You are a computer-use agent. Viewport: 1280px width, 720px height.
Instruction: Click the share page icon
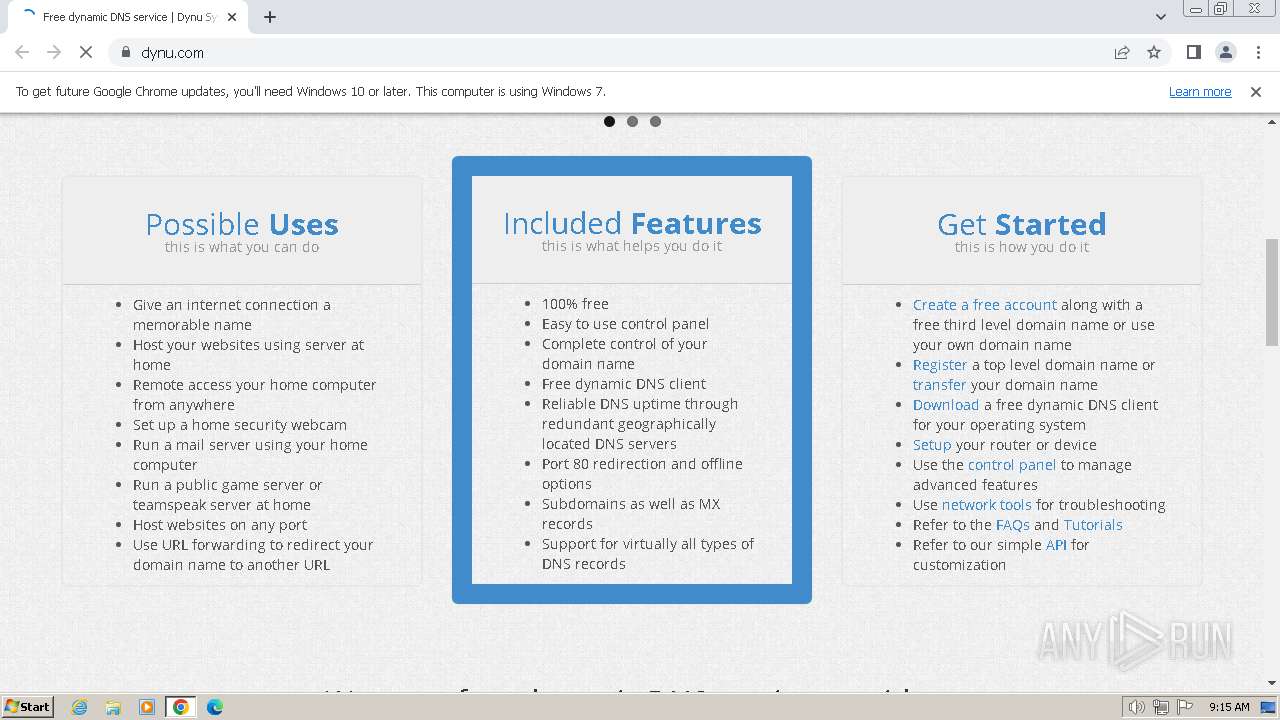1122,52
